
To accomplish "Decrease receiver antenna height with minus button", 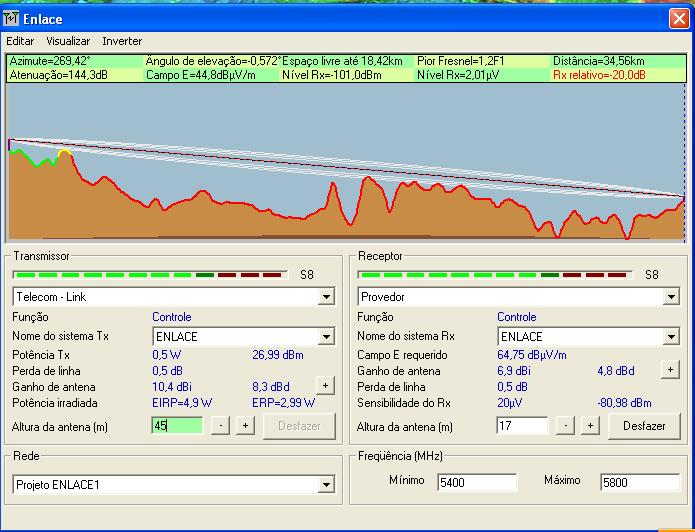I will tap(567, 426).
